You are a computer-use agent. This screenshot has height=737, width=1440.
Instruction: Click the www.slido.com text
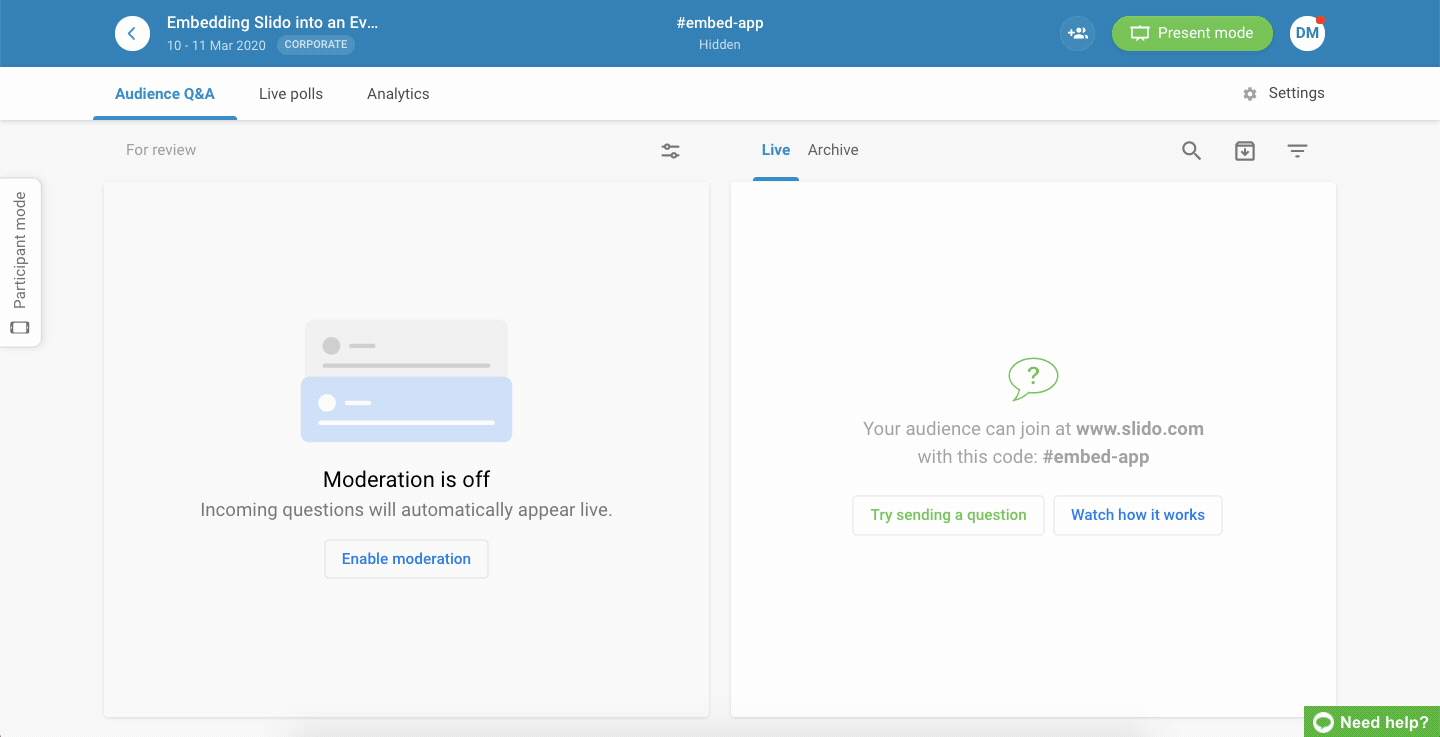[1140, 429]
